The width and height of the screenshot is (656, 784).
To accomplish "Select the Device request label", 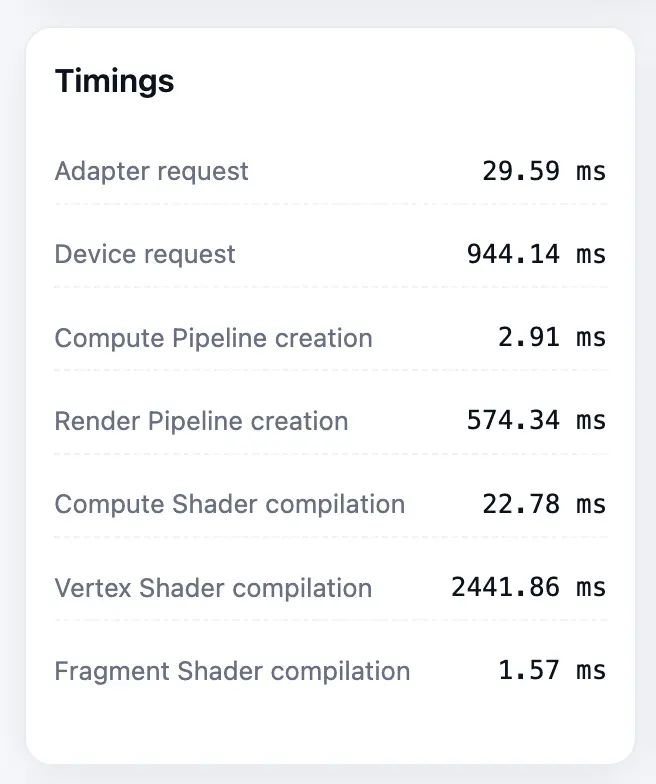I will pyautogui.click(x=145, y=254).
